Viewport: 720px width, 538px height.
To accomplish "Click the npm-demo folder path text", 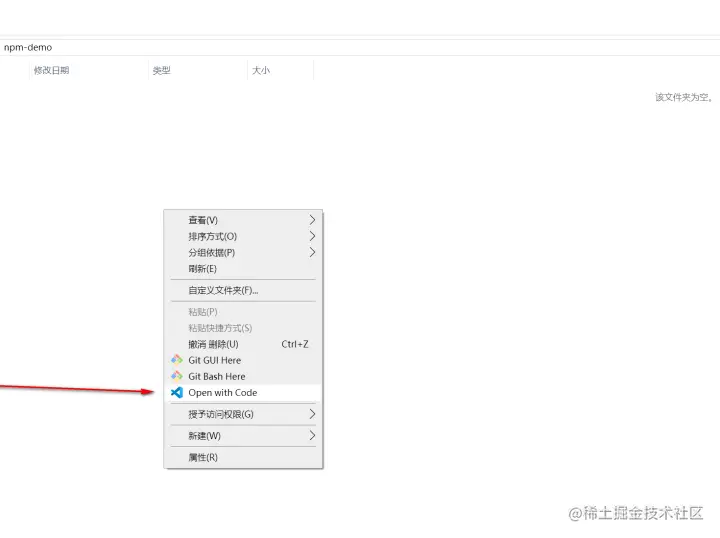I will (28, 47).
